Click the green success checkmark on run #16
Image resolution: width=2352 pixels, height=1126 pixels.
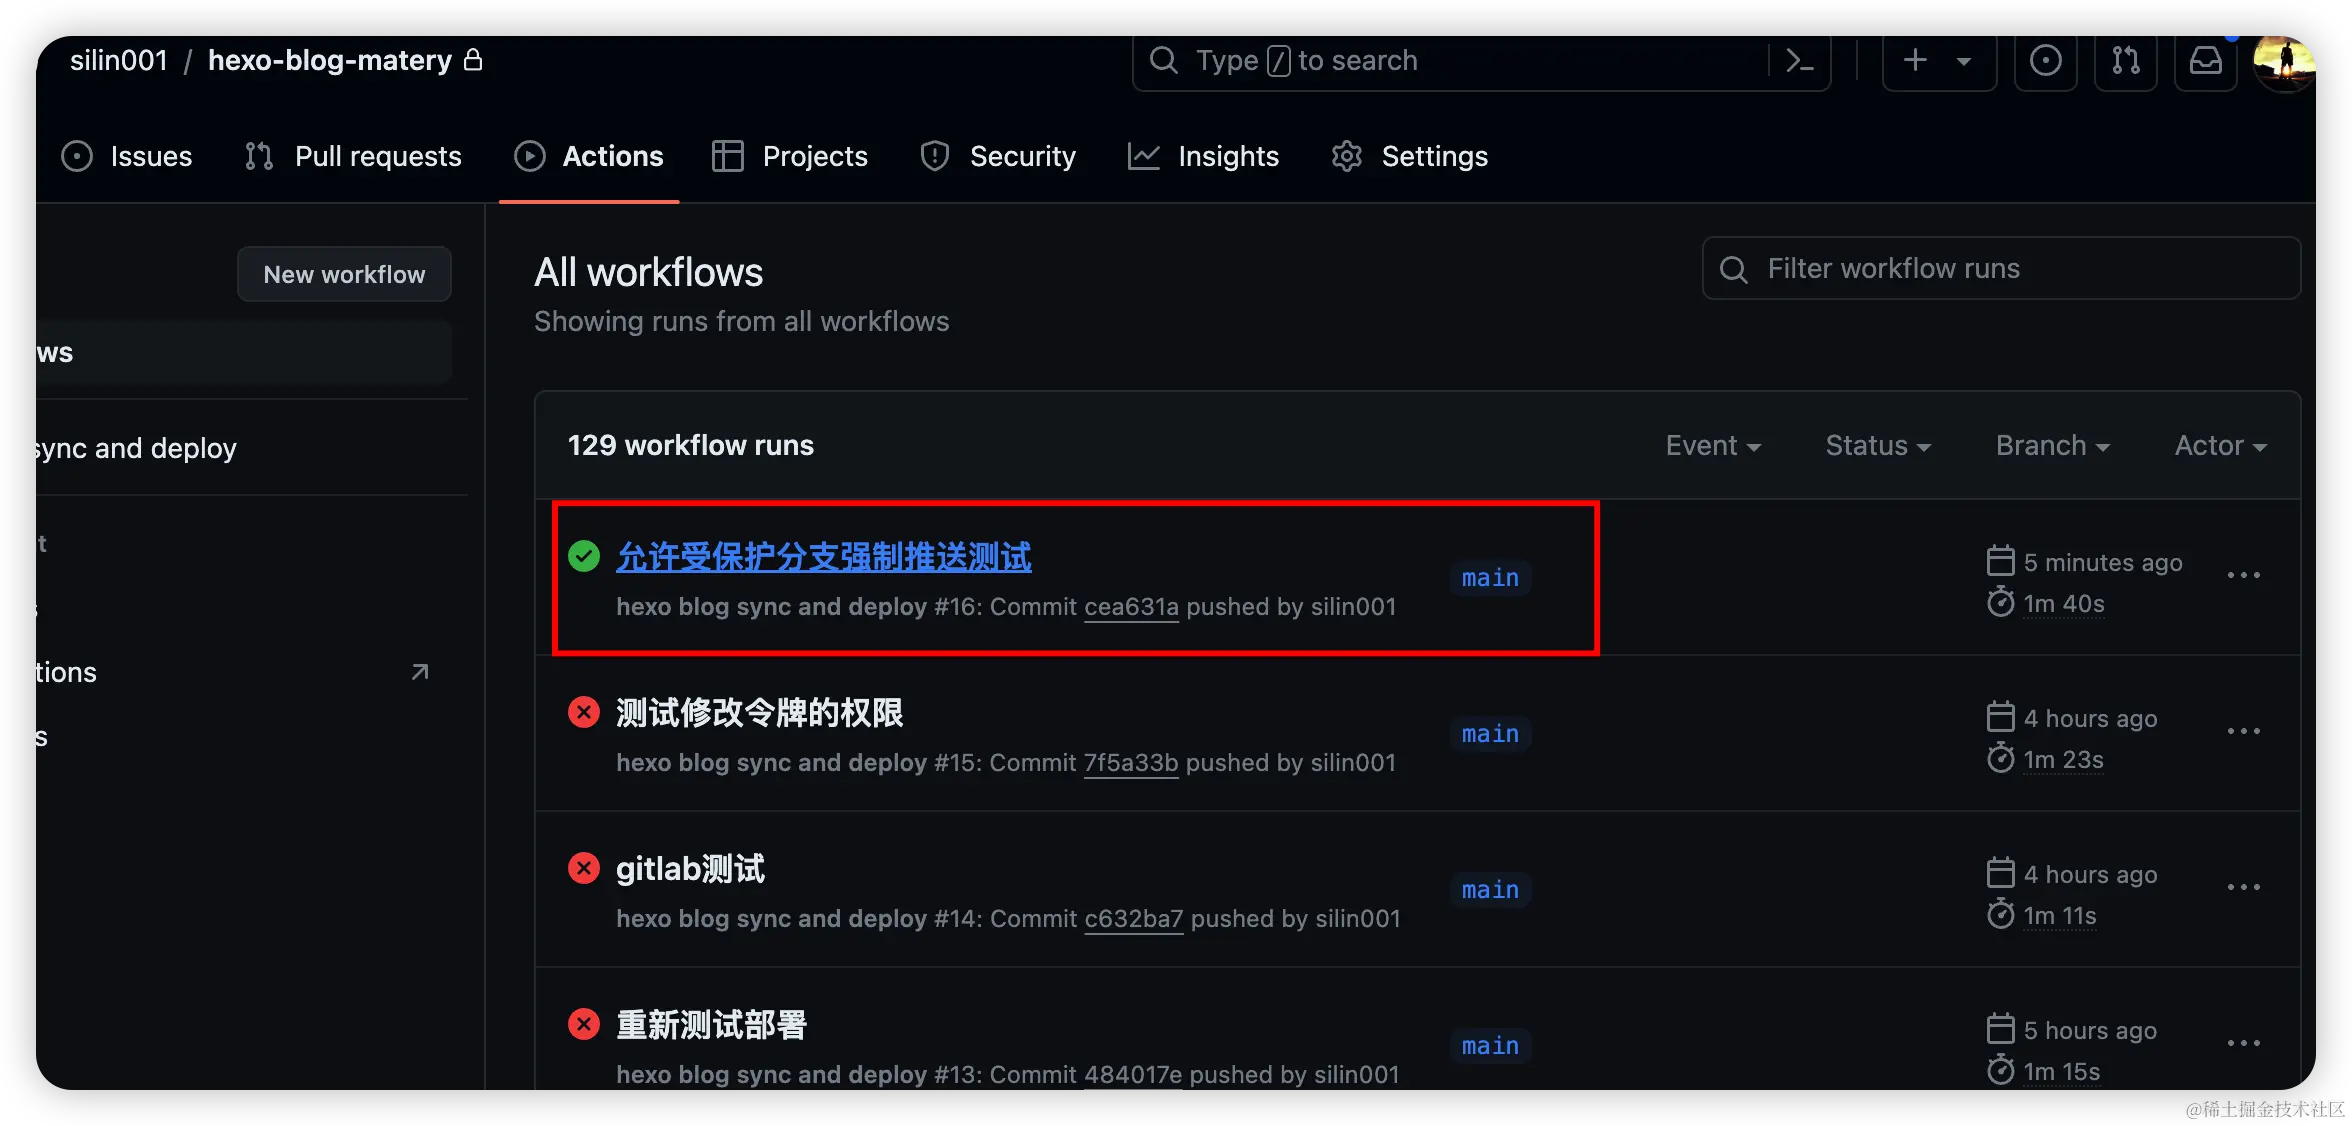584,556
